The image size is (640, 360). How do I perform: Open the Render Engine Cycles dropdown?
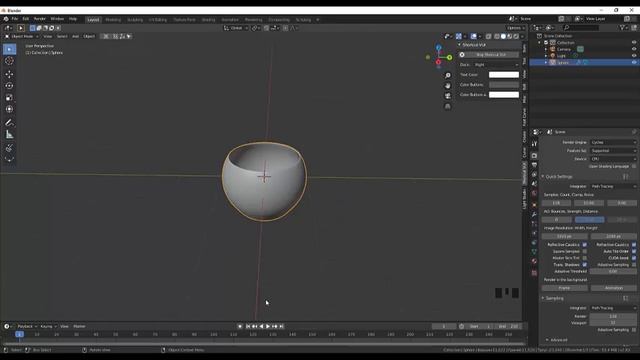613,142
